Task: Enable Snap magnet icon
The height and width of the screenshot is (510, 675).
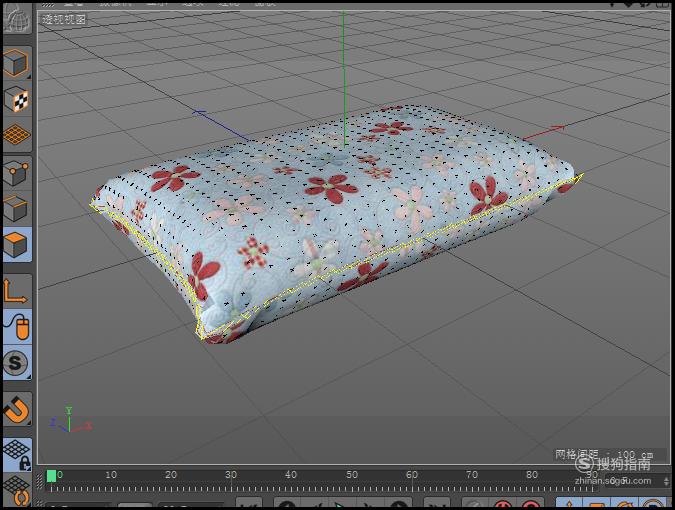Action: (x=17, y=409)
